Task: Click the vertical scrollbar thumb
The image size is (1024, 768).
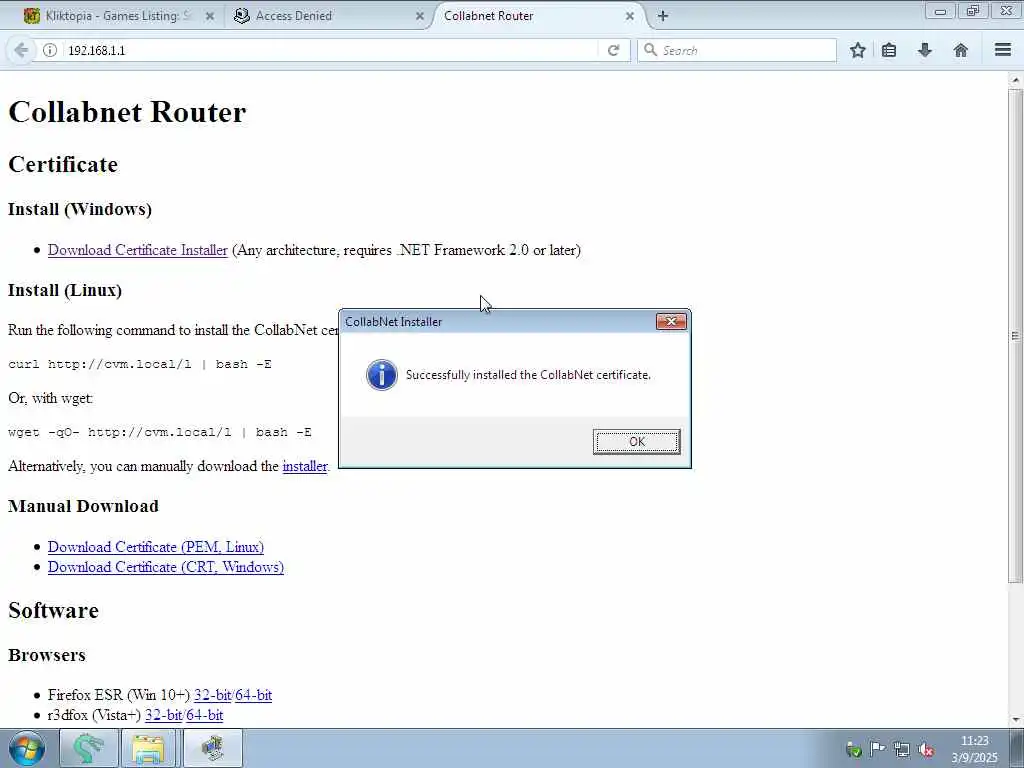Action: coord(1015,336)
